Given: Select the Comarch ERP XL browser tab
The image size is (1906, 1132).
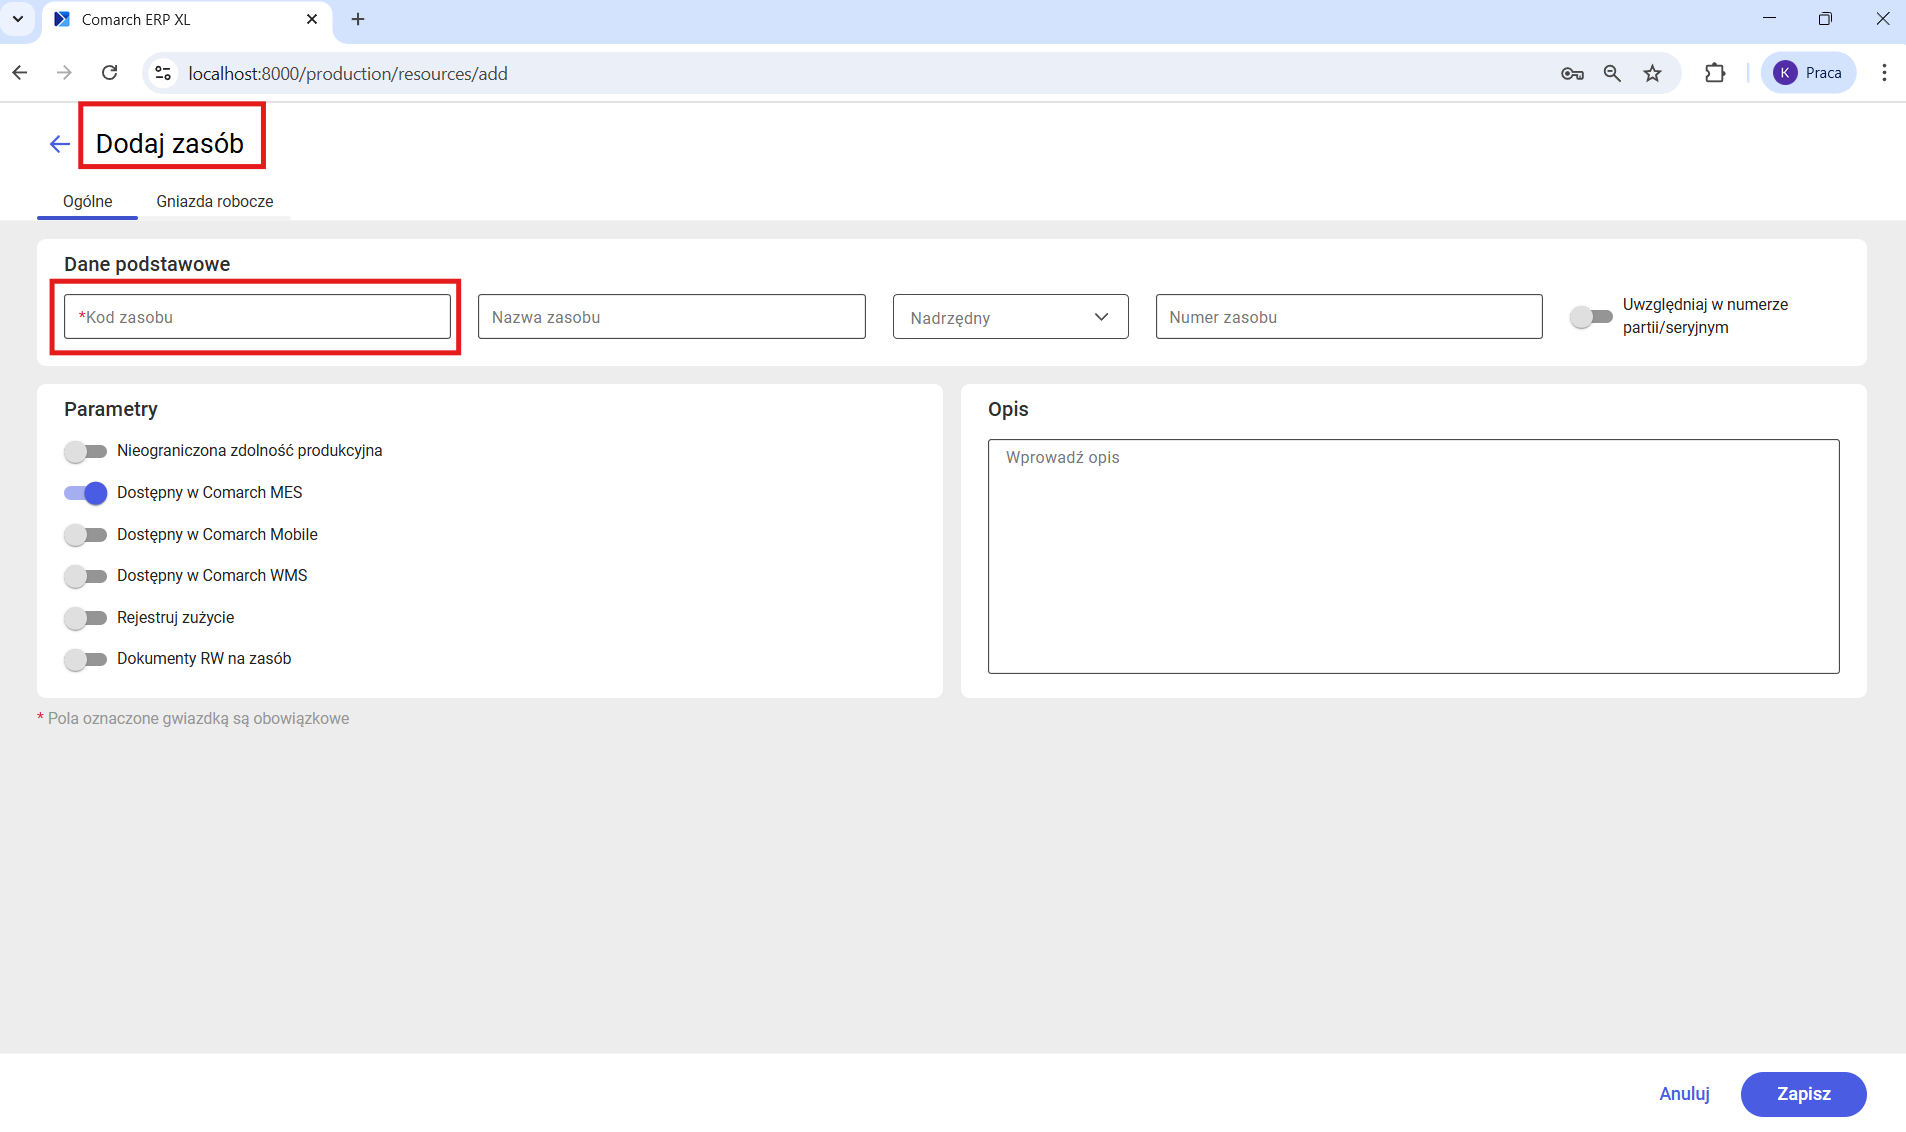Looking at the screenshot, I should [186, 20].
